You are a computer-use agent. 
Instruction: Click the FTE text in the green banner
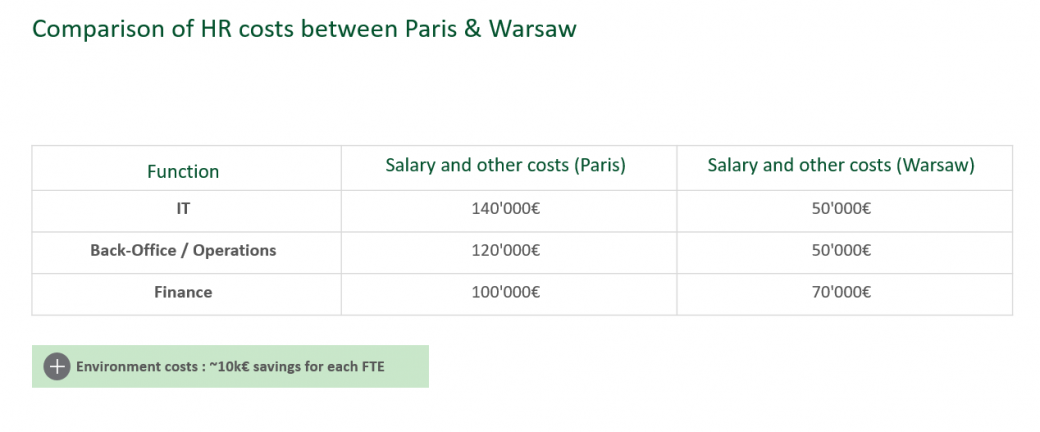pos(372,366)
